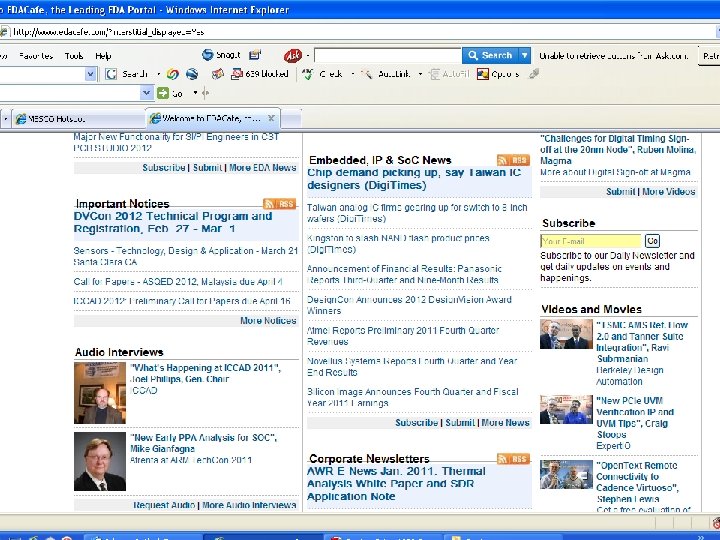The height and width of the screenshot is (540, 720).
Task: Open dropdown arrow next to AutoLink
Action: pos(420,74)
